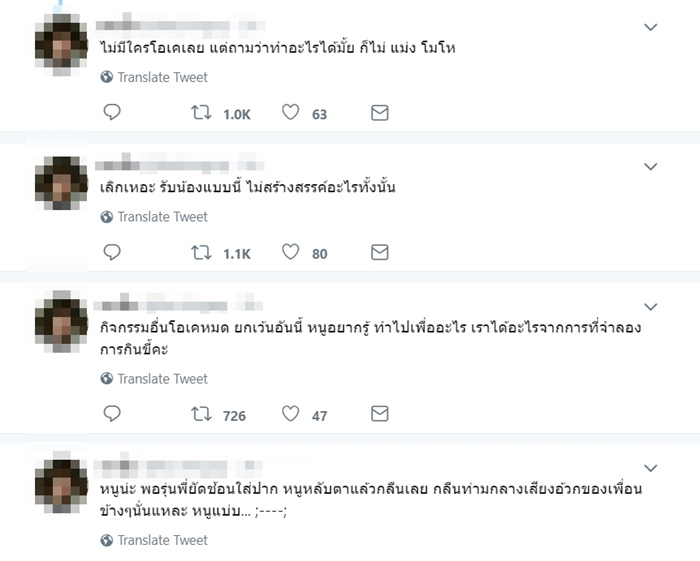Retweet the tweet with 726 retweets
Viewport: 700px width, 561px height.
201,414
